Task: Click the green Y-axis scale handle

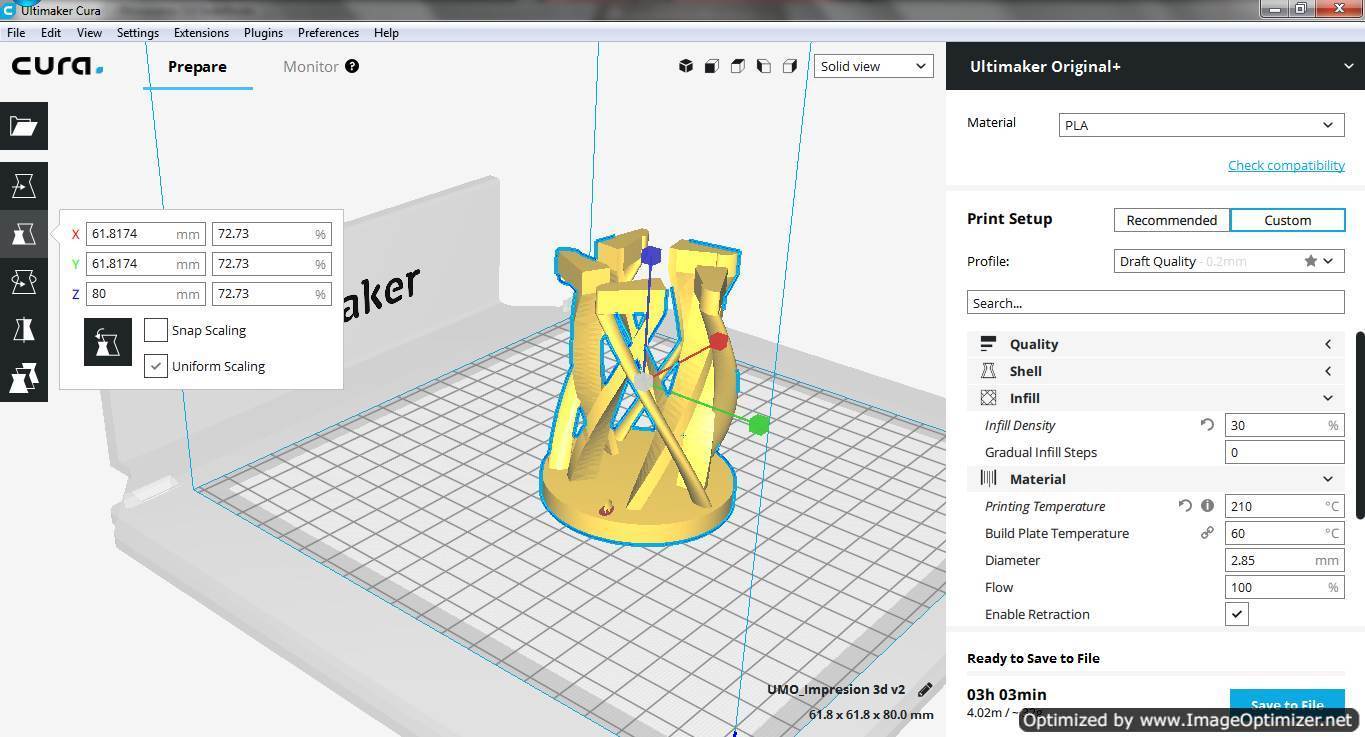Action: (759, 426)
